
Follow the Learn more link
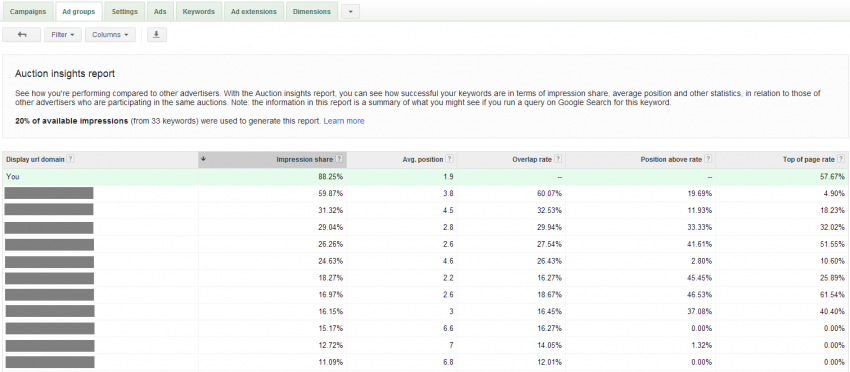(x=344, y=121)
